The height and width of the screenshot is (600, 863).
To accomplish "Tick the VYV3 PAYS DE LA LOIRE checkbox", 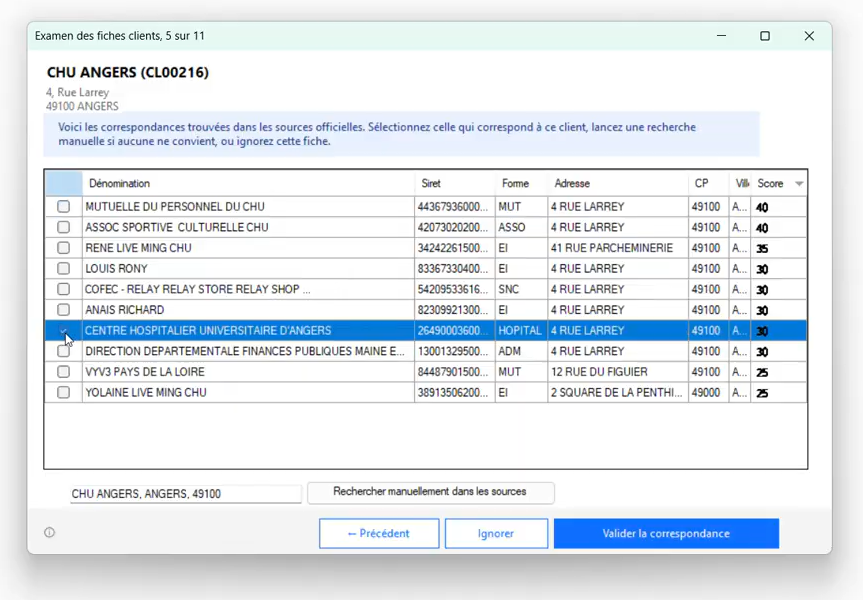I will click(63, 372).
